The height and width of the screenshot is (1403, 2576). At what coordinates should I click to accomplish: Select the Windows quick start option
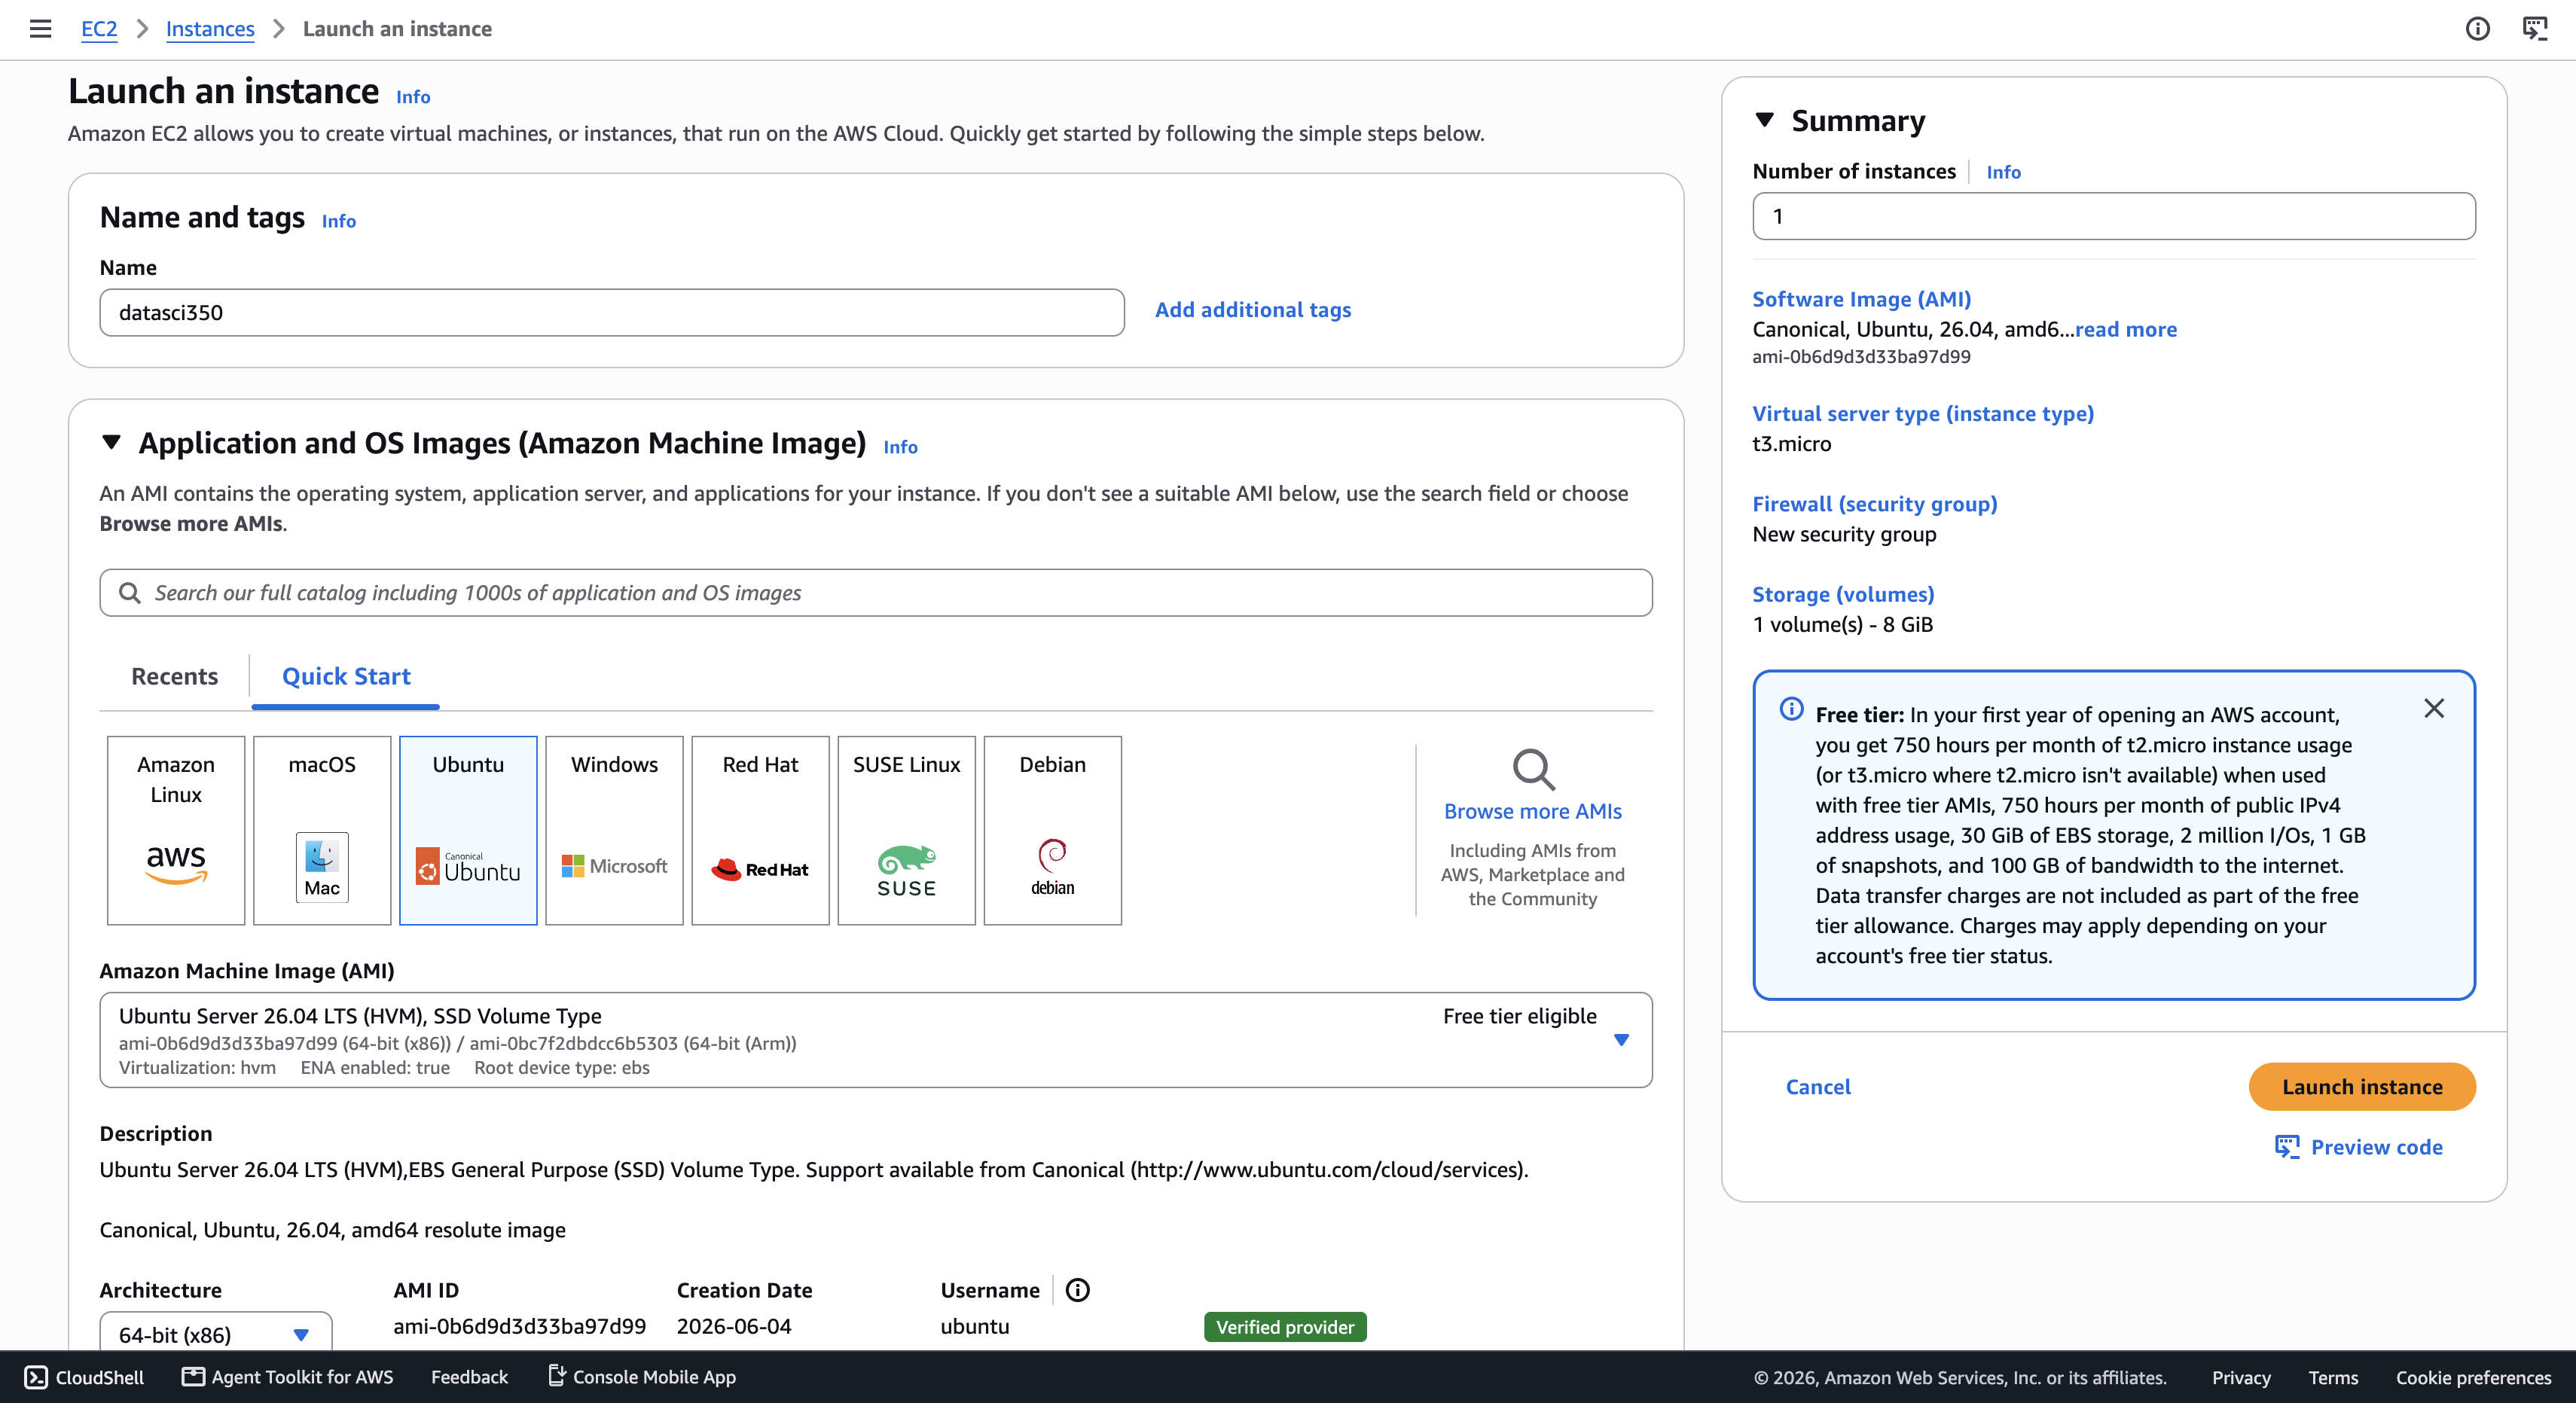point(614,830)
